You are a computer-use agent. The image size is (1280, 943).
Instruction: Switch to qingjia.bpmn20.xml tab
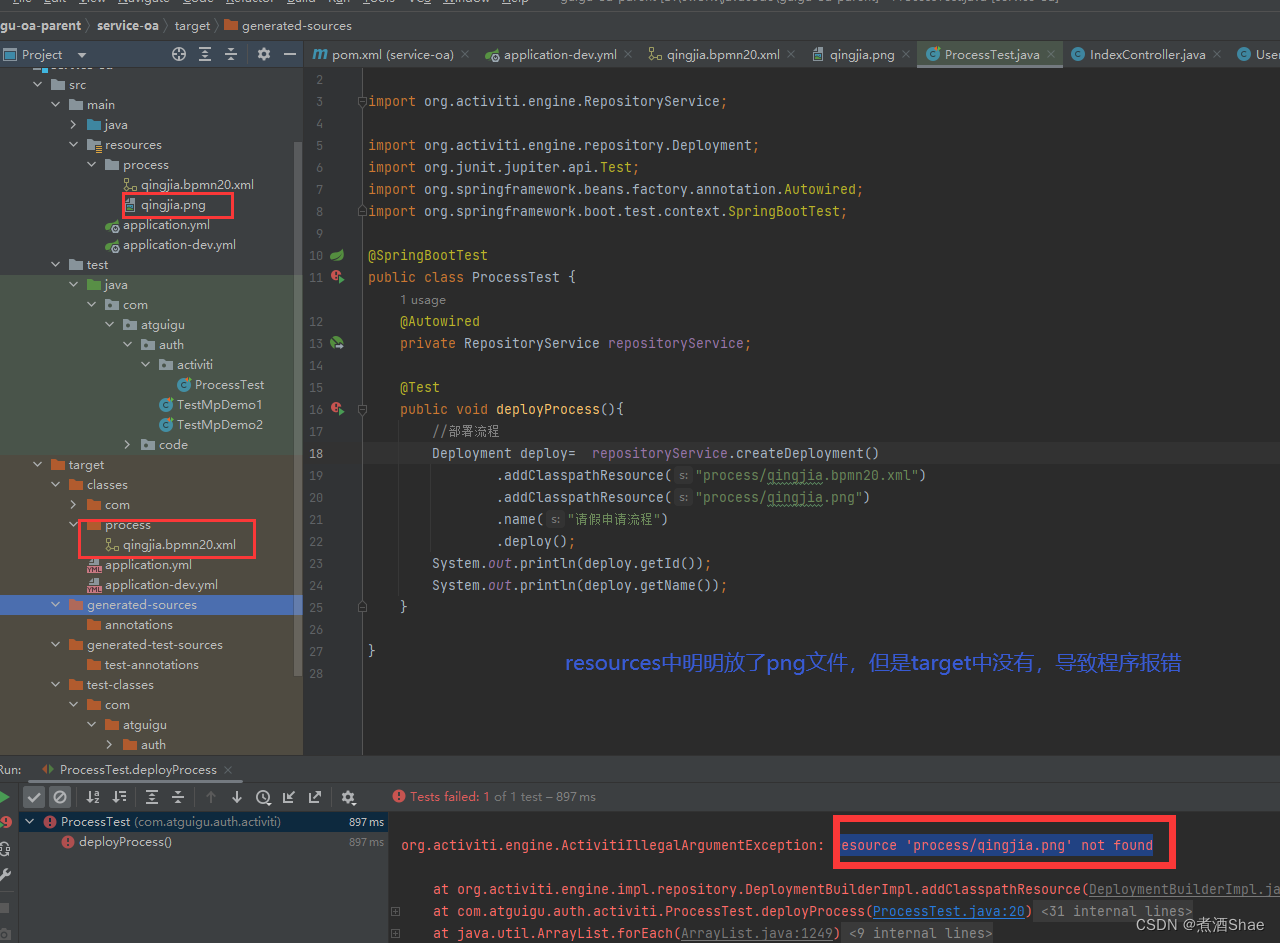[x=714, y=55]
